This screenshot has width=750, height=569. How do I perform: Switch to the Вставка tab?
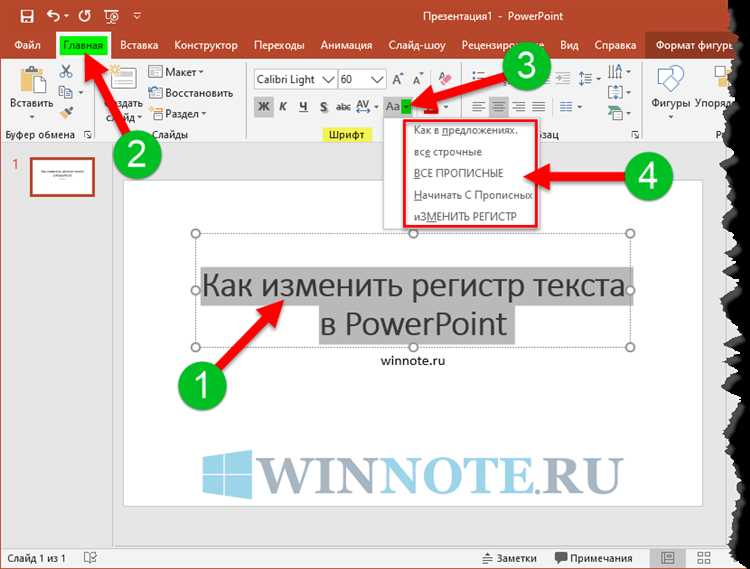click(x=139, y=45)
